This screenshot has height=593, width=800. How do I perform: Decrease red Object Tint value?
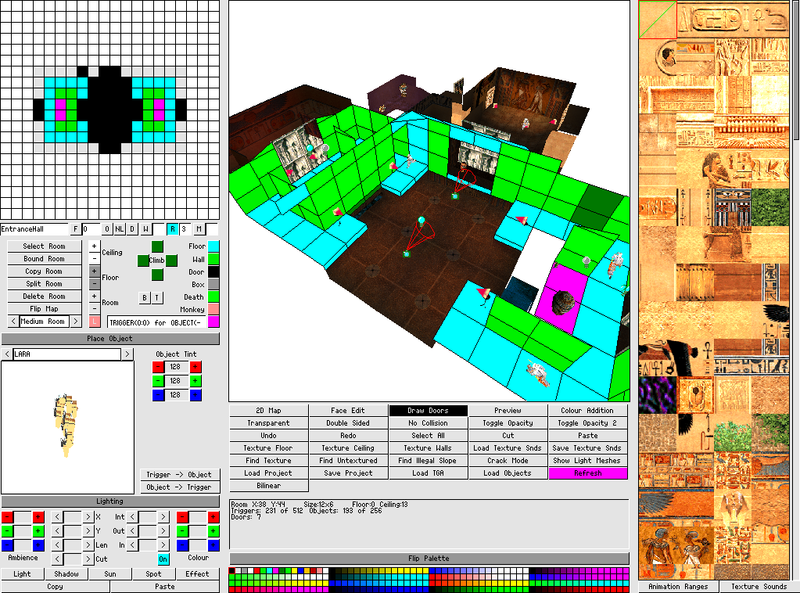(158, 367)
